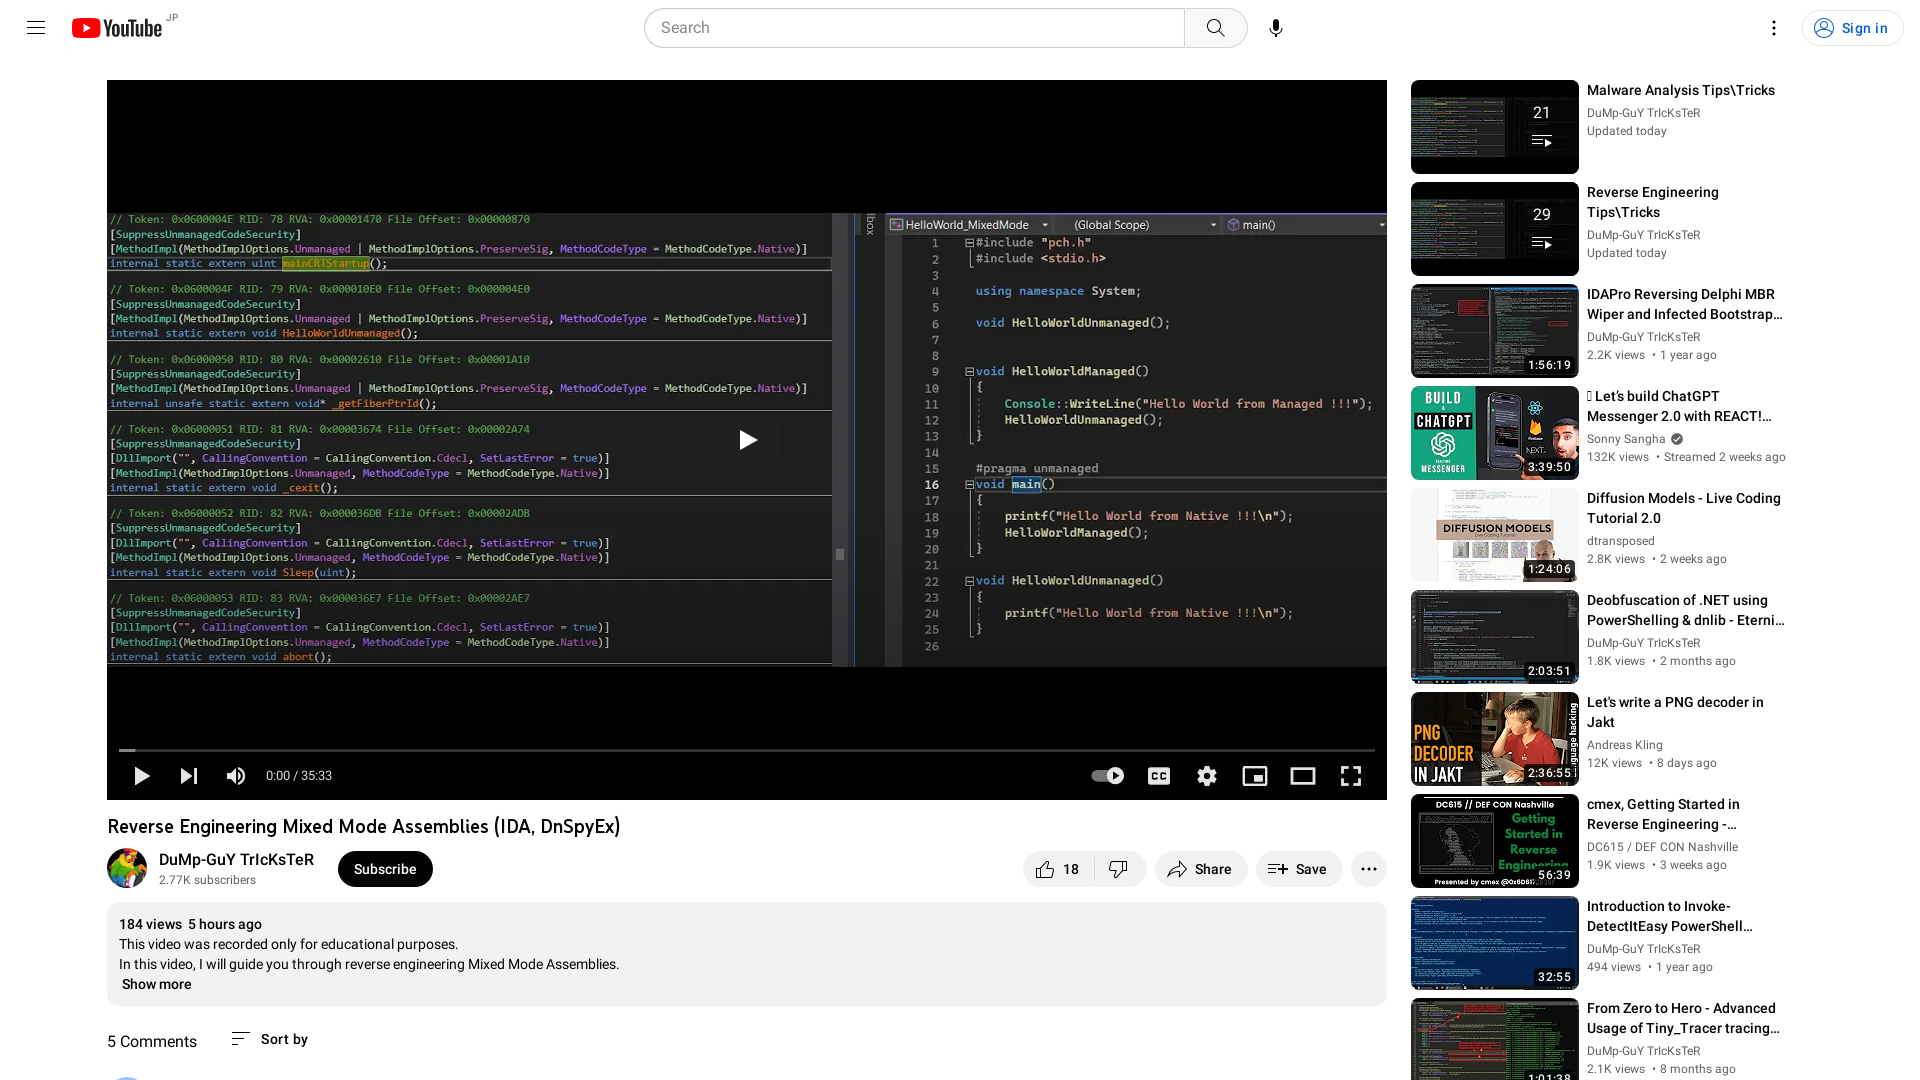Click the dislike button on the video
Image resolution: width=1920 pixels, height=1080 pixels.
tap(1116, 869)
